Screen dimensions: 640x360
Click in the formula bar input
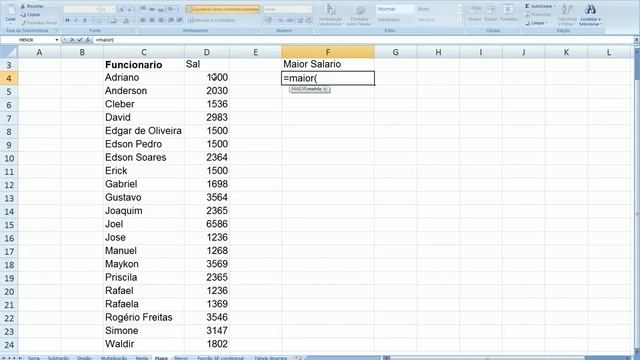(x=363, y=40)
